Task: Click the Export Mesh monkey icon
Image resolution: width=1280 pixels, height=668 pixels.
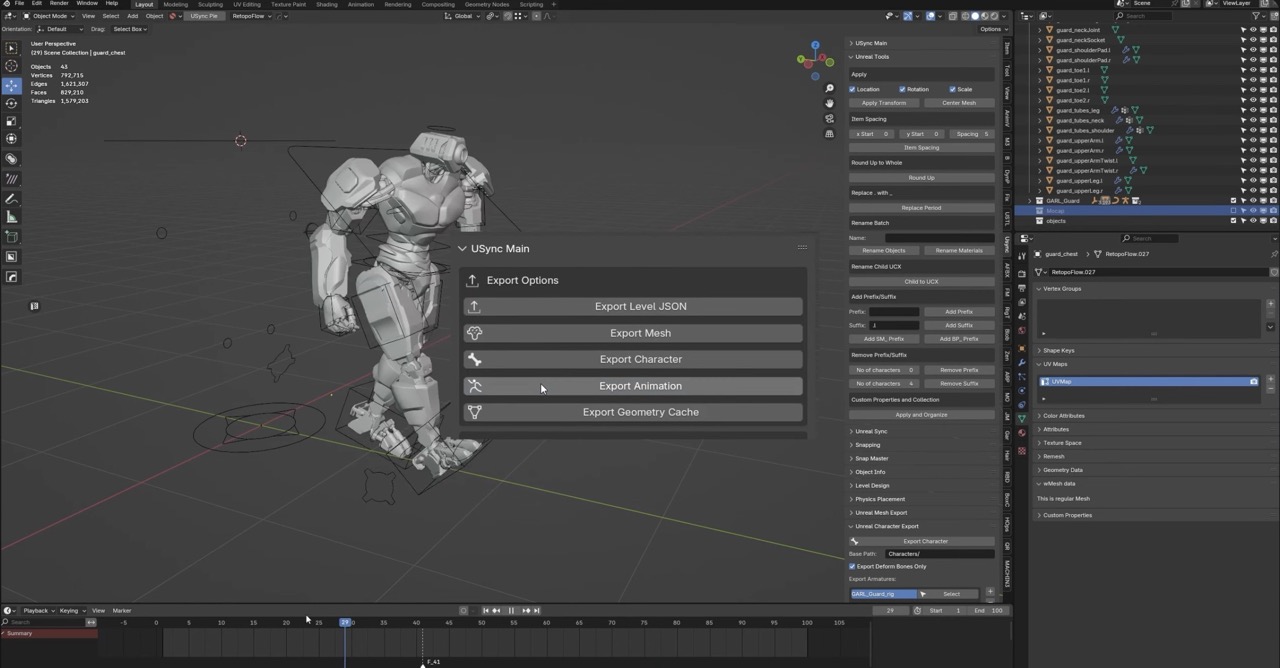Action: 474,333
